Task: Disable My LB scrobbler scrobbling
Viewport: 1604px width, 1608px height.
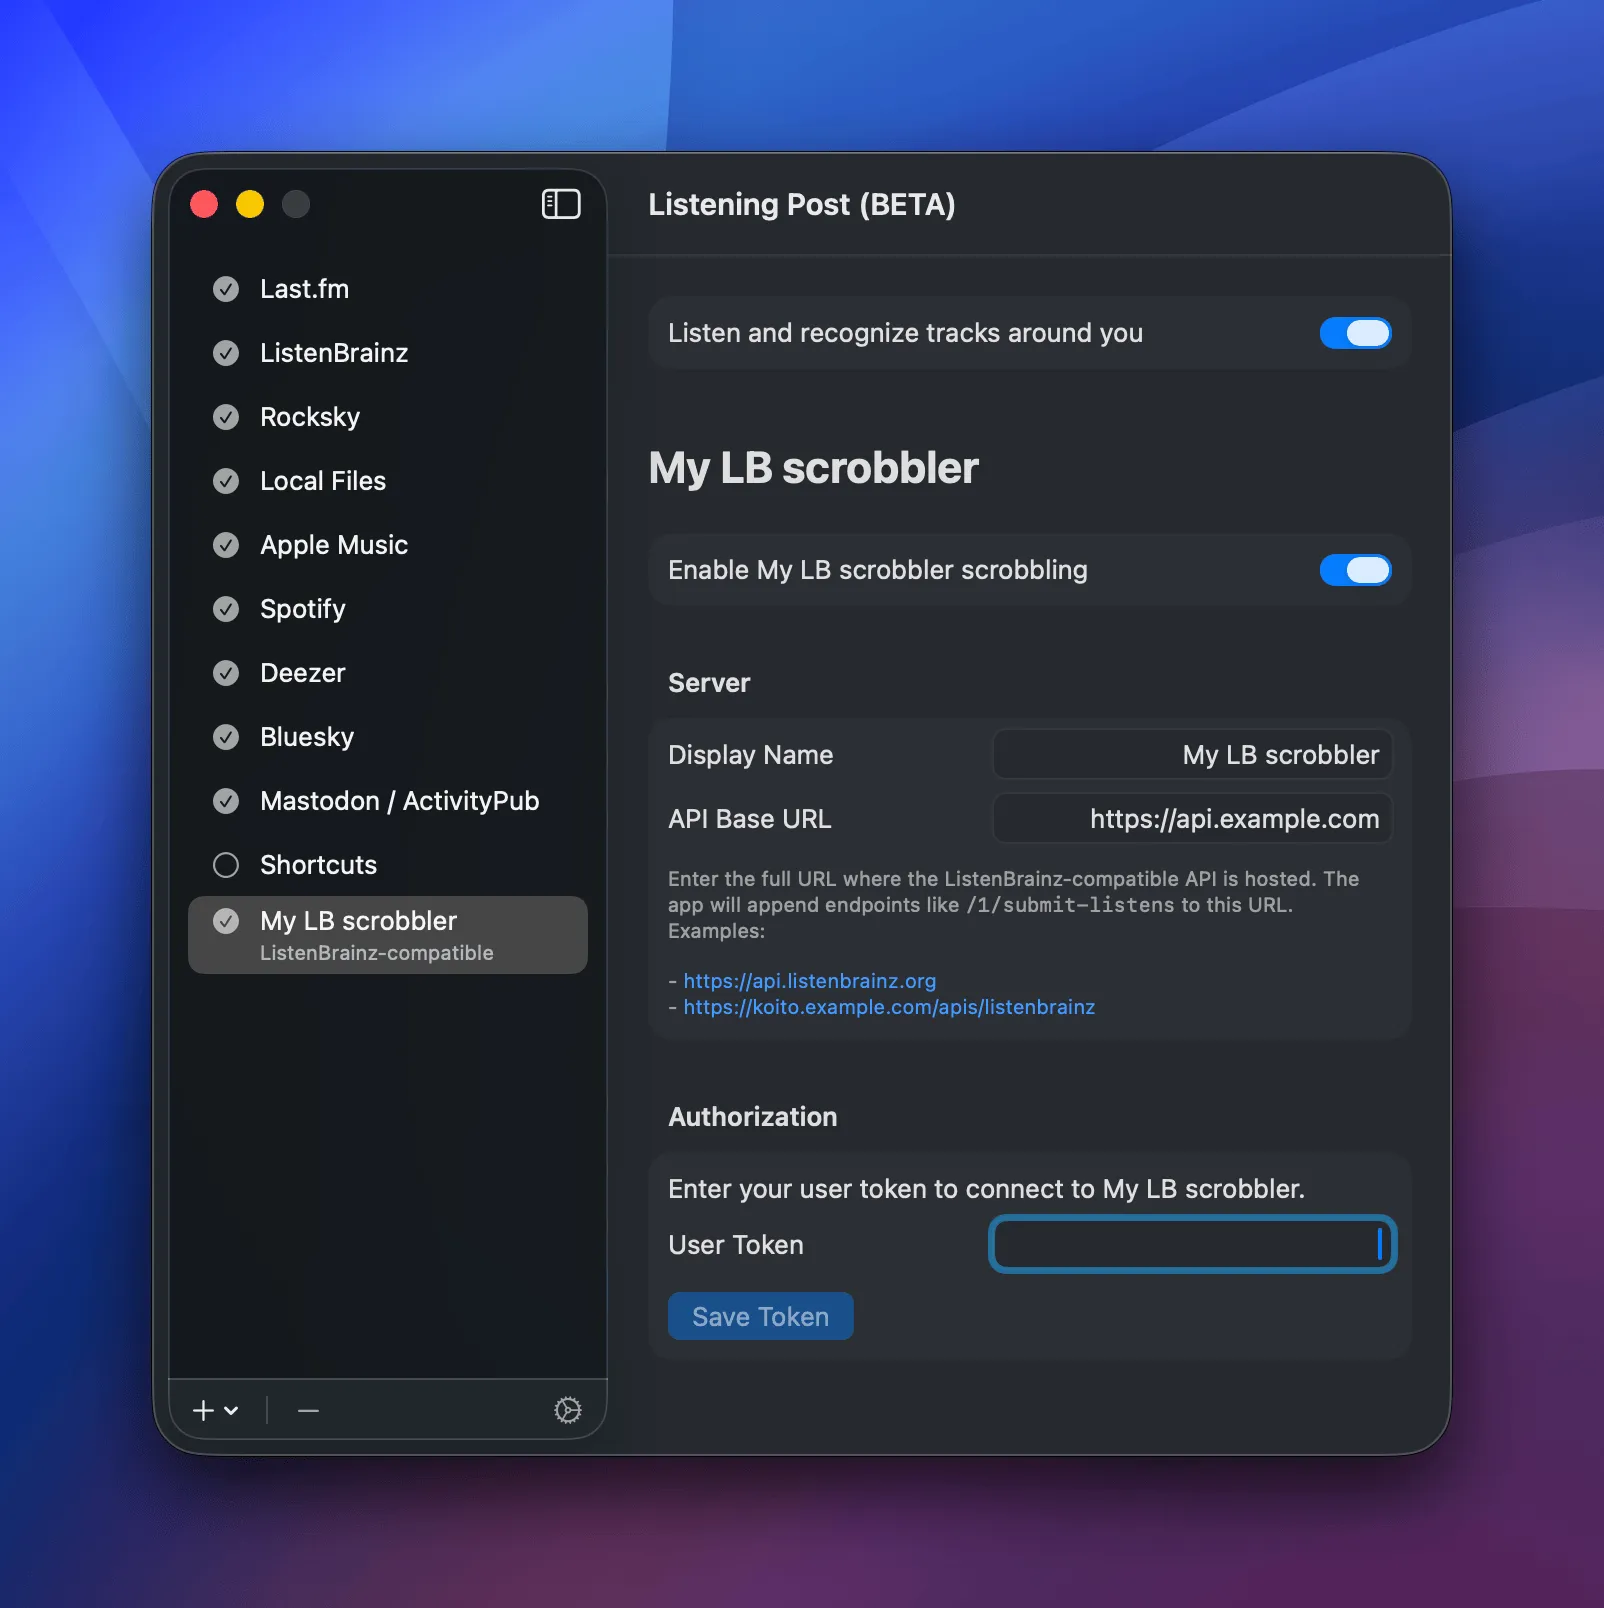Action: 1356,570
